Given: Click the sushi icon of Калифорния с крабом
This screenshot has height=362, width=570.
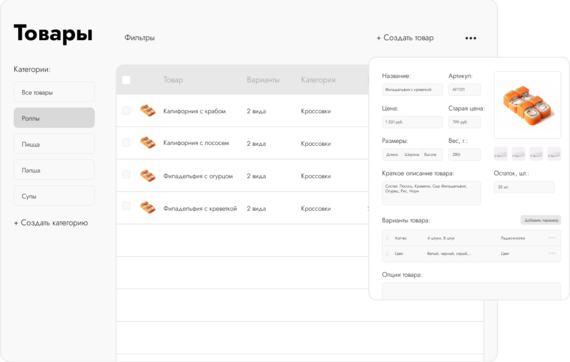Looking at the screenshot, I should [x=148, y=110].
